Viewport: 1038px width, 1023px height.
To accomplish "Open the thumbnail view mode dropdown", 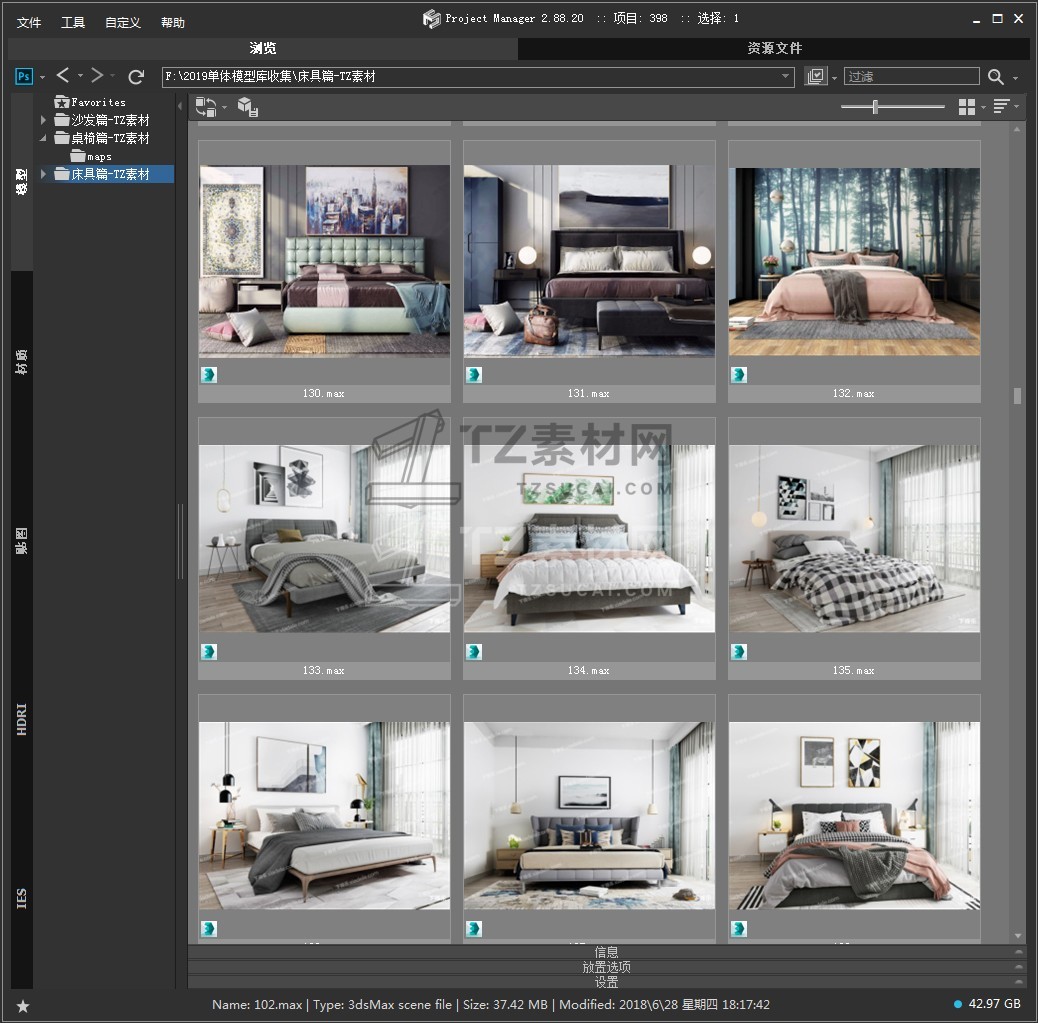I will pyautogui.click(x=968, y=107).
